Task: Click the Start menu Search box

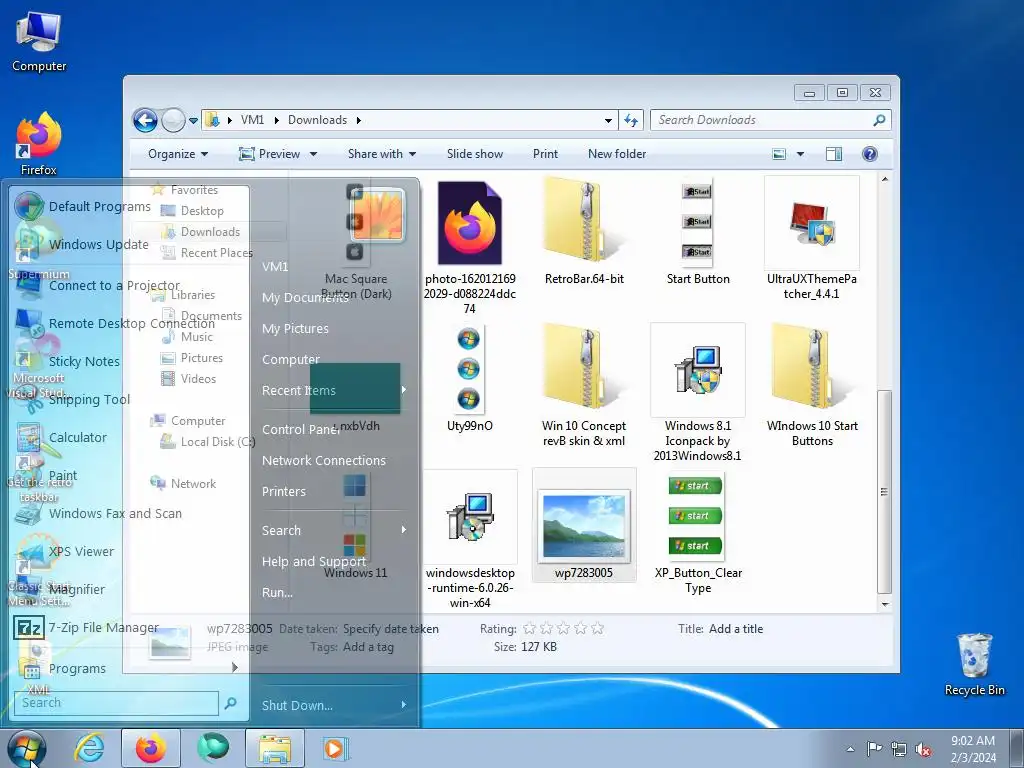Action: pyautogui.click(x=116, y=703)
